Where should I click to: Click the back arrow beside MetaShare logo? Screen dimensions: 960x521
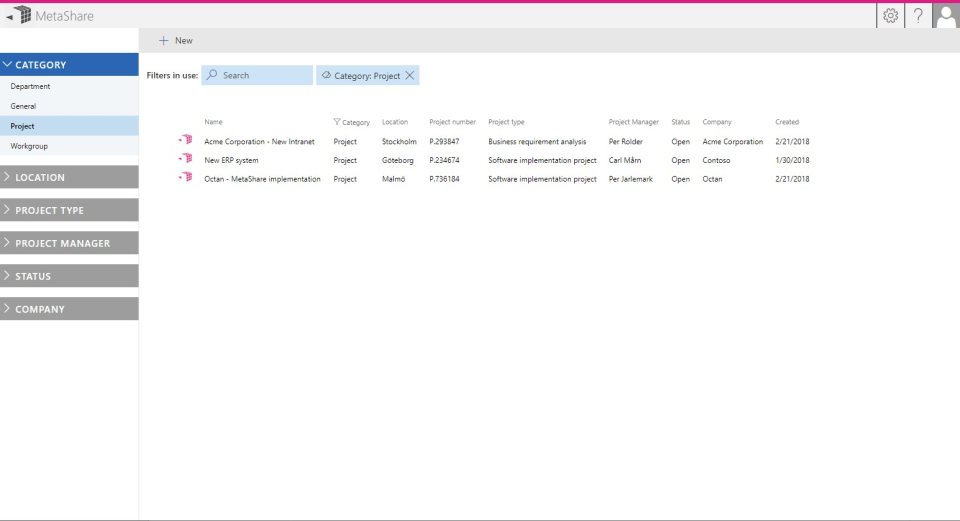point(9,17)
